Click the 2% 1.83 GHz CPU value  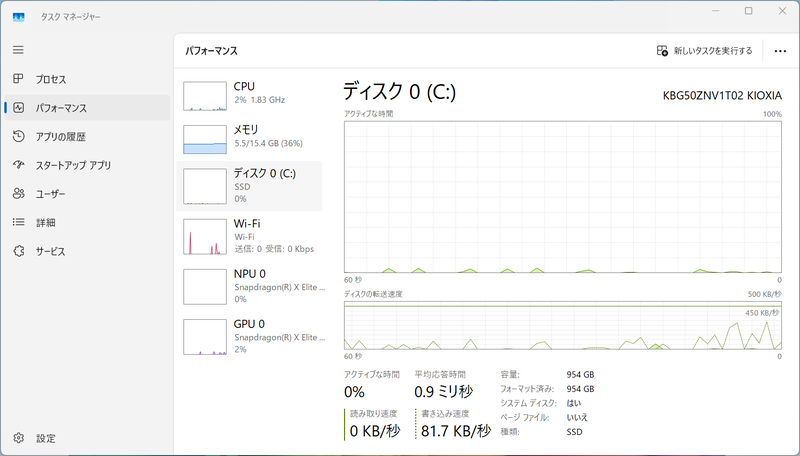click(260, 100)
